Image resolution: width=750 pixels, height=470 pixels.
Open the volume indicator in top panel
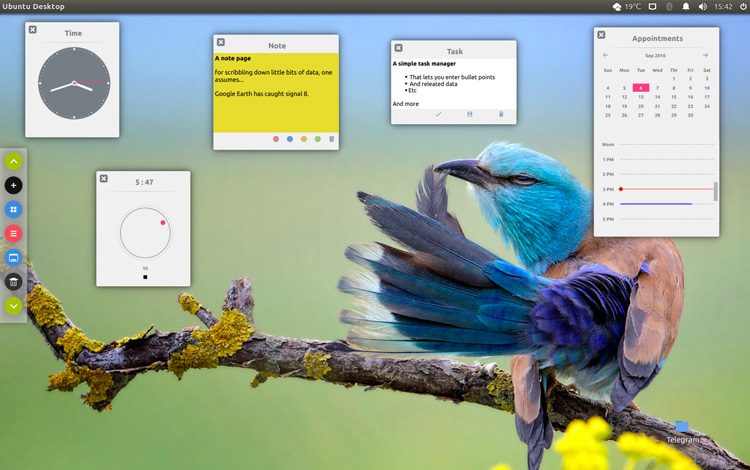coord(703,7)
